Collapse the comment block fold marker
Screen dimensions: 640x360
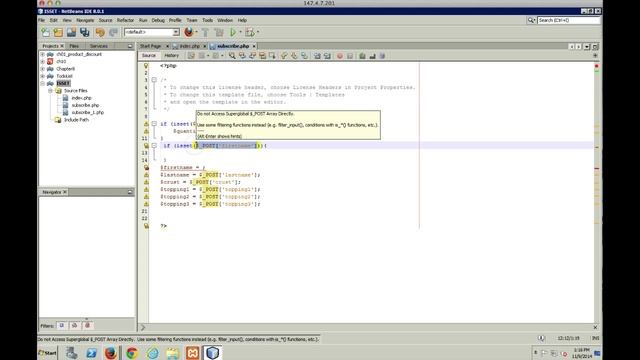point(154,80)
